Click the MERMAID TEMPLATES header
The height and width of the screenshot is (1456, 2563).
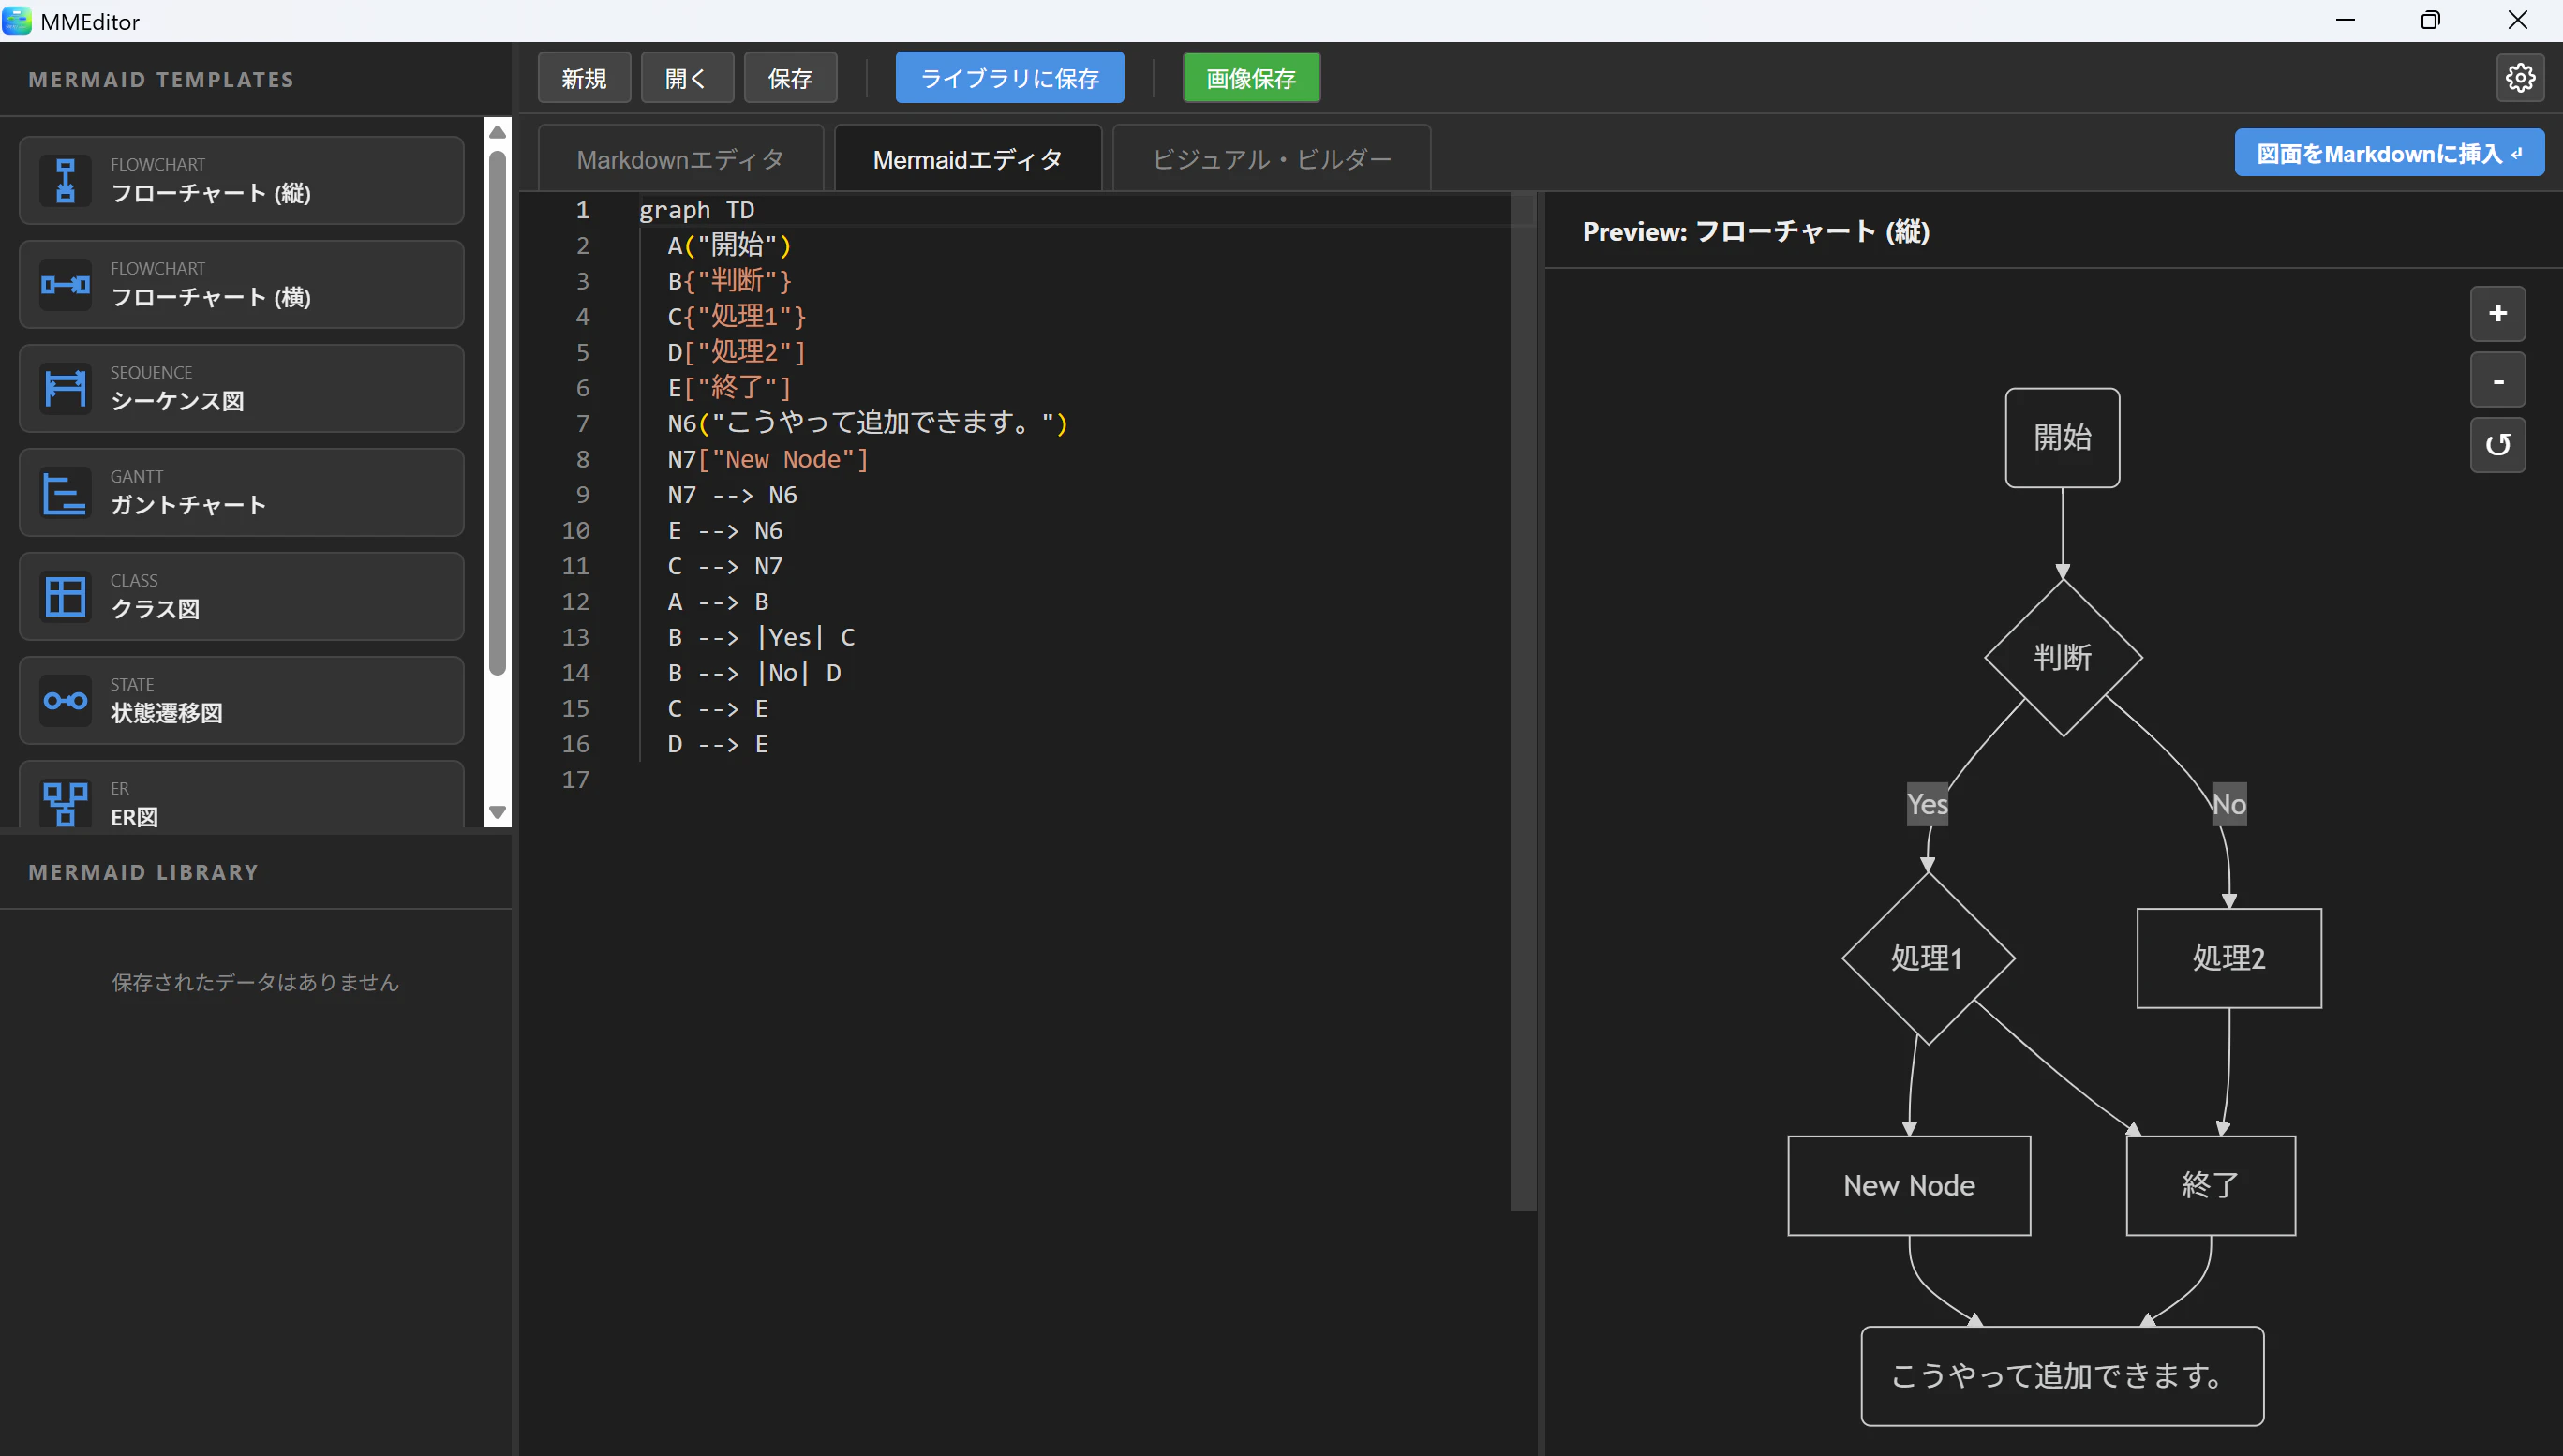pyautogui.click(x=161, y=80)
